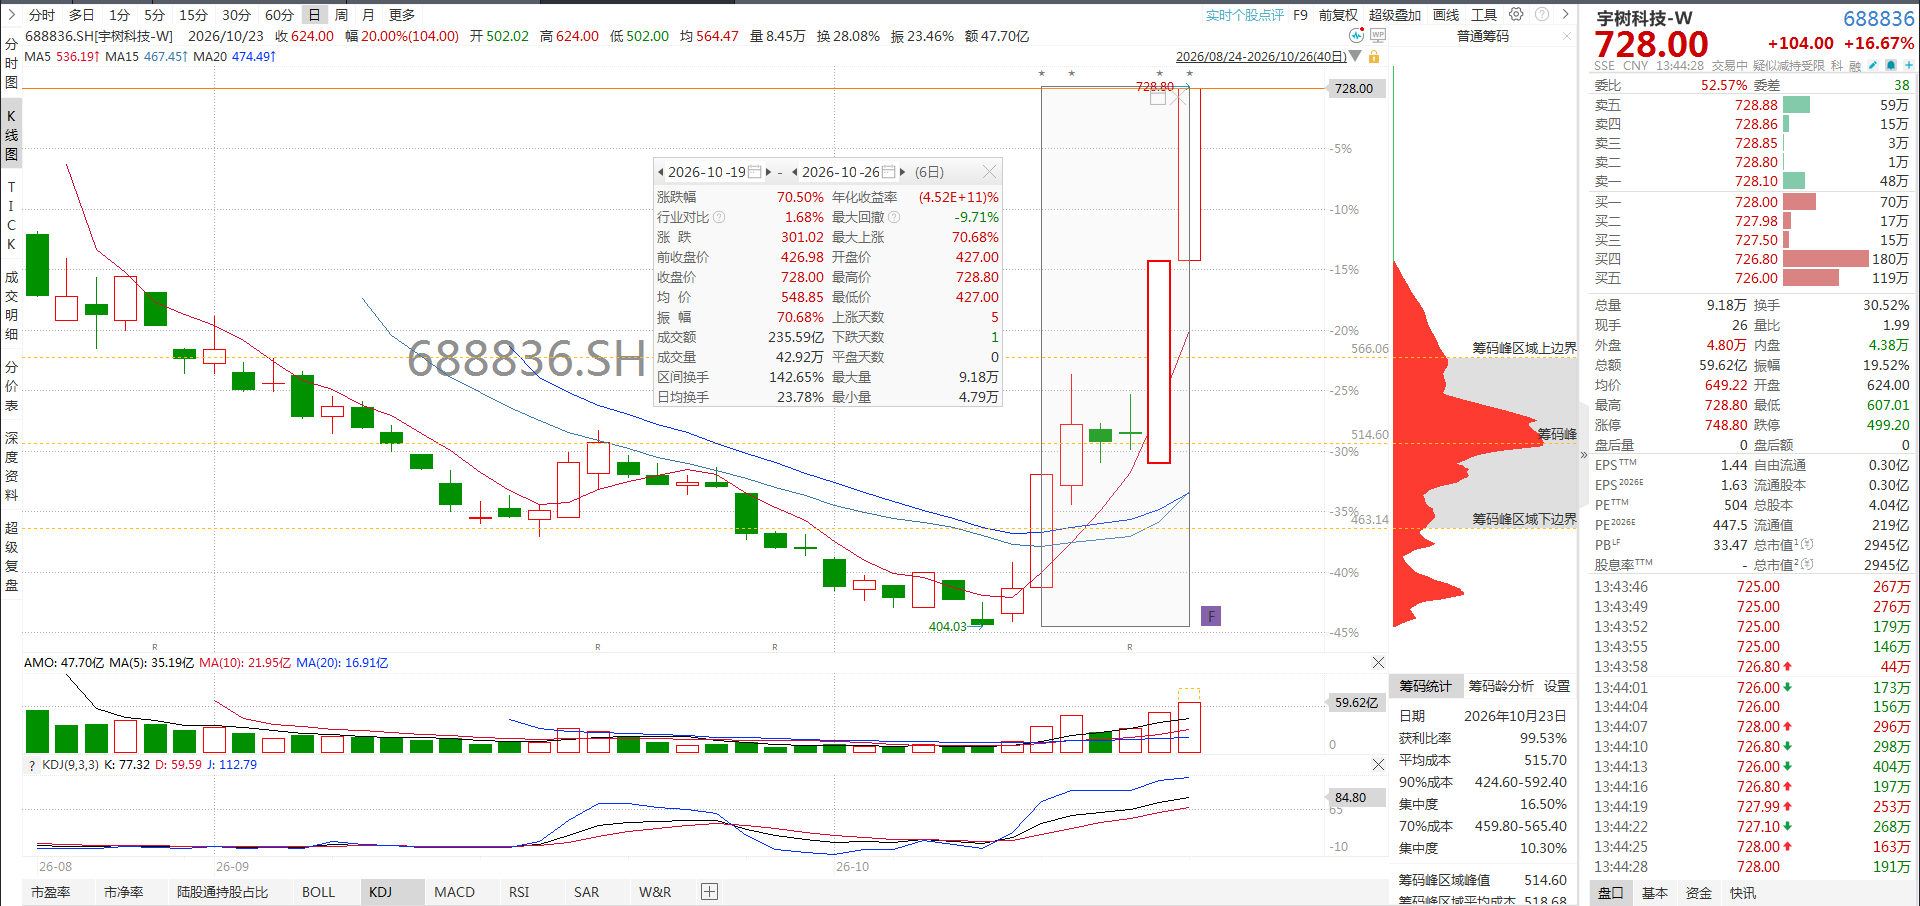The image size is (1920, 906).
Task: Select the RSI indicator tab
Action: (519, 892)
